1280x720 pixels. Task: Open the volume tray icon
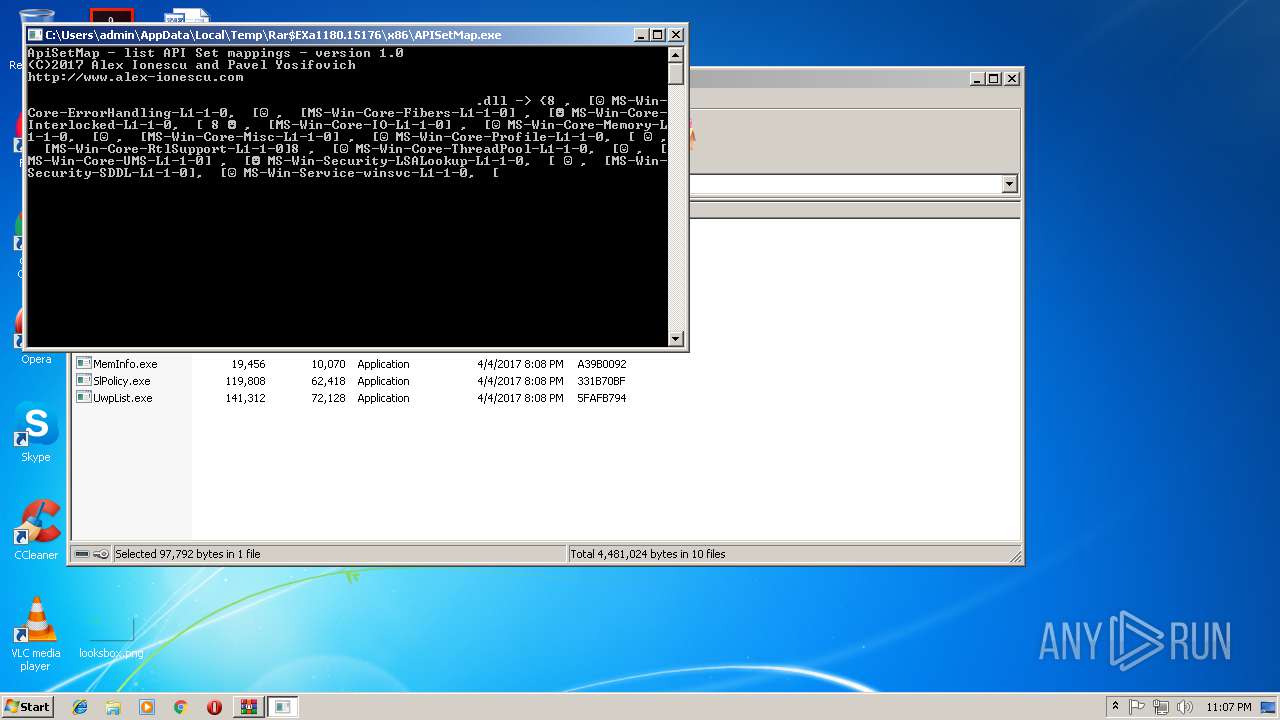(x=1185, y=707)
